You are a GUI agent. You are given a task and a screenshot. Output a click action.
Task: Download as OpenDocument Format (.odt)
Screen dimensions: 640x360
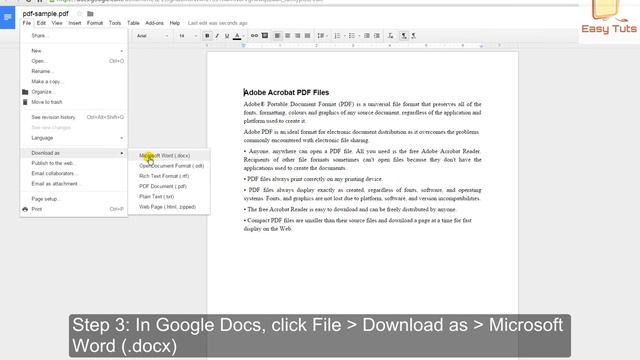click(169, 166)
